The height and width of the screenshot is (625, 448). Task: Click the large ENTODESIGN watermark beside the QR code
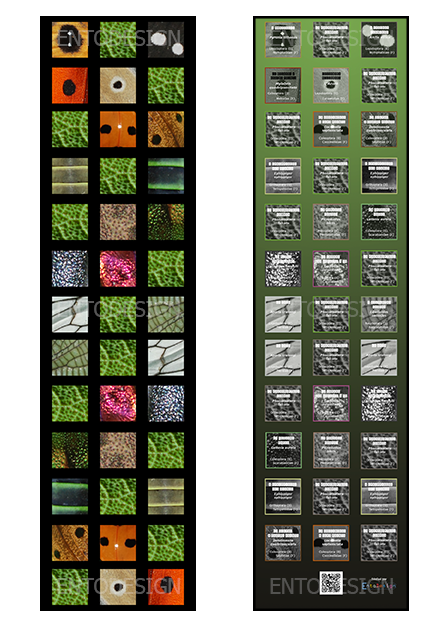click(331, 586)
